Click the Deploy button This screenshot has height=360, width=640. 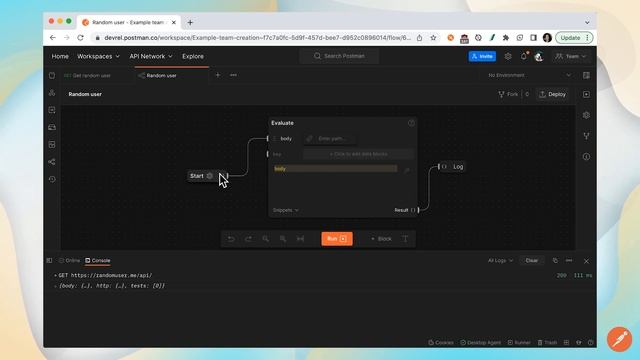[552, 94]
